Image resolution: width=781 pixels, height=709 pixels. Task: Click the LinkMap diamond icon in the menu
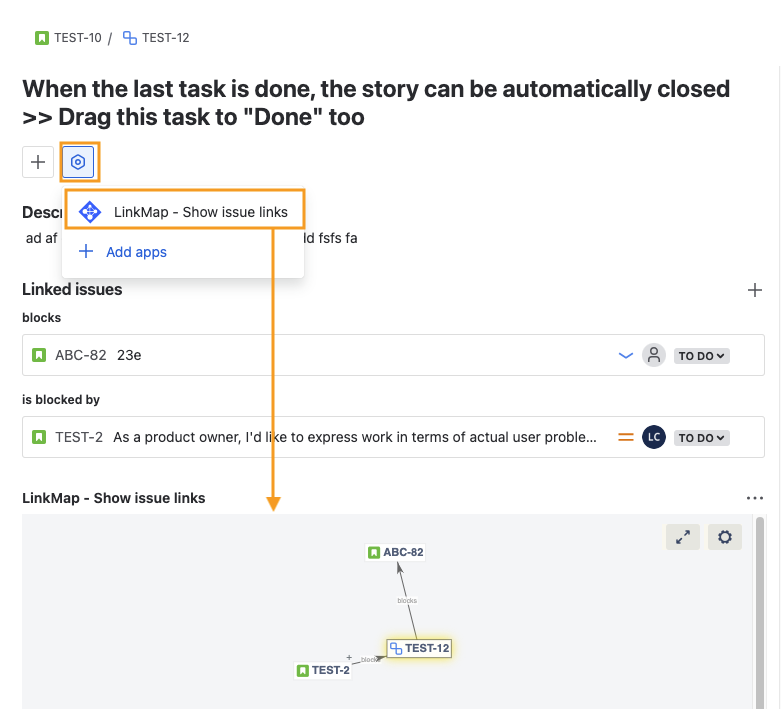point(90,212)
